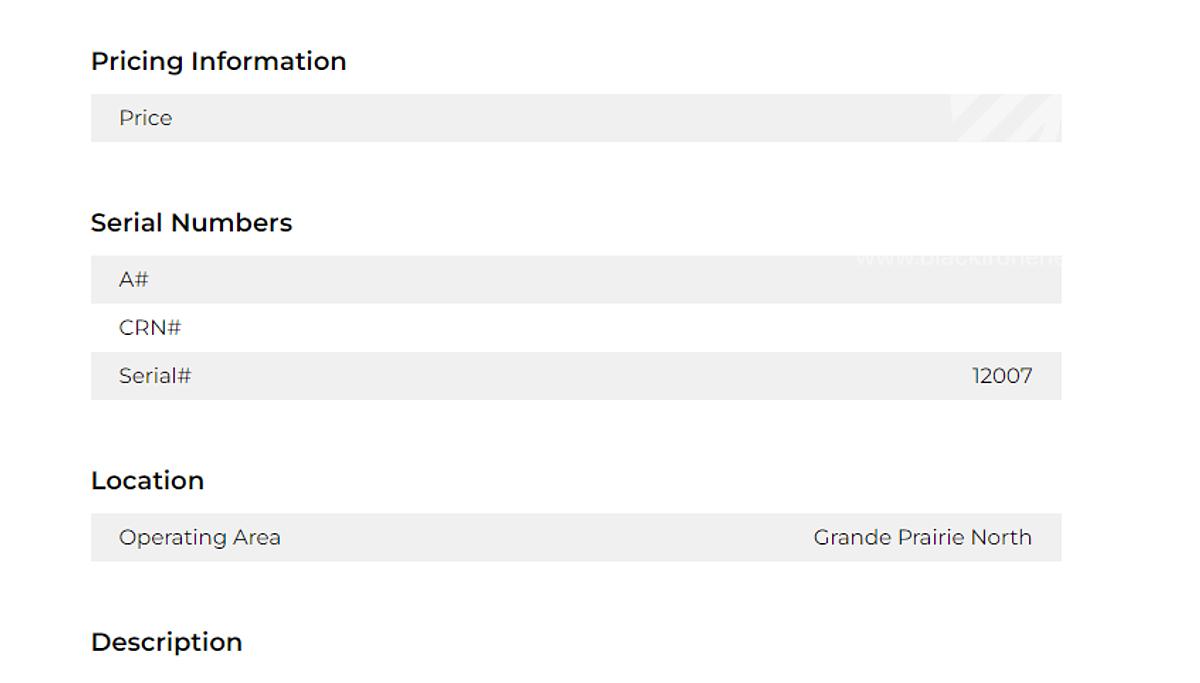
Task: Click the empty right end of the CRN# row
Action: pyautogui.click(x=1000, y=328)
